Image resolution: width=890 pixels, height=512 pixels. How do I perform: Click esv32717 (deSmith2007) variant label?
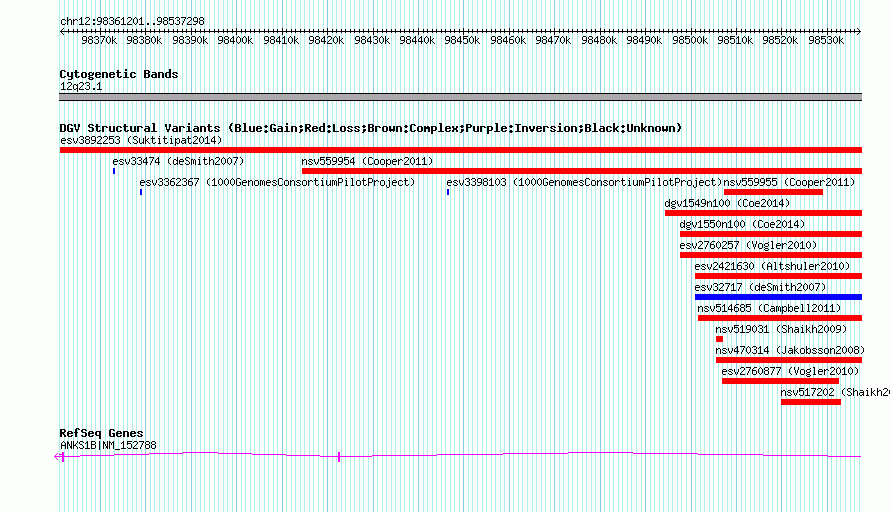pos(761,287)
